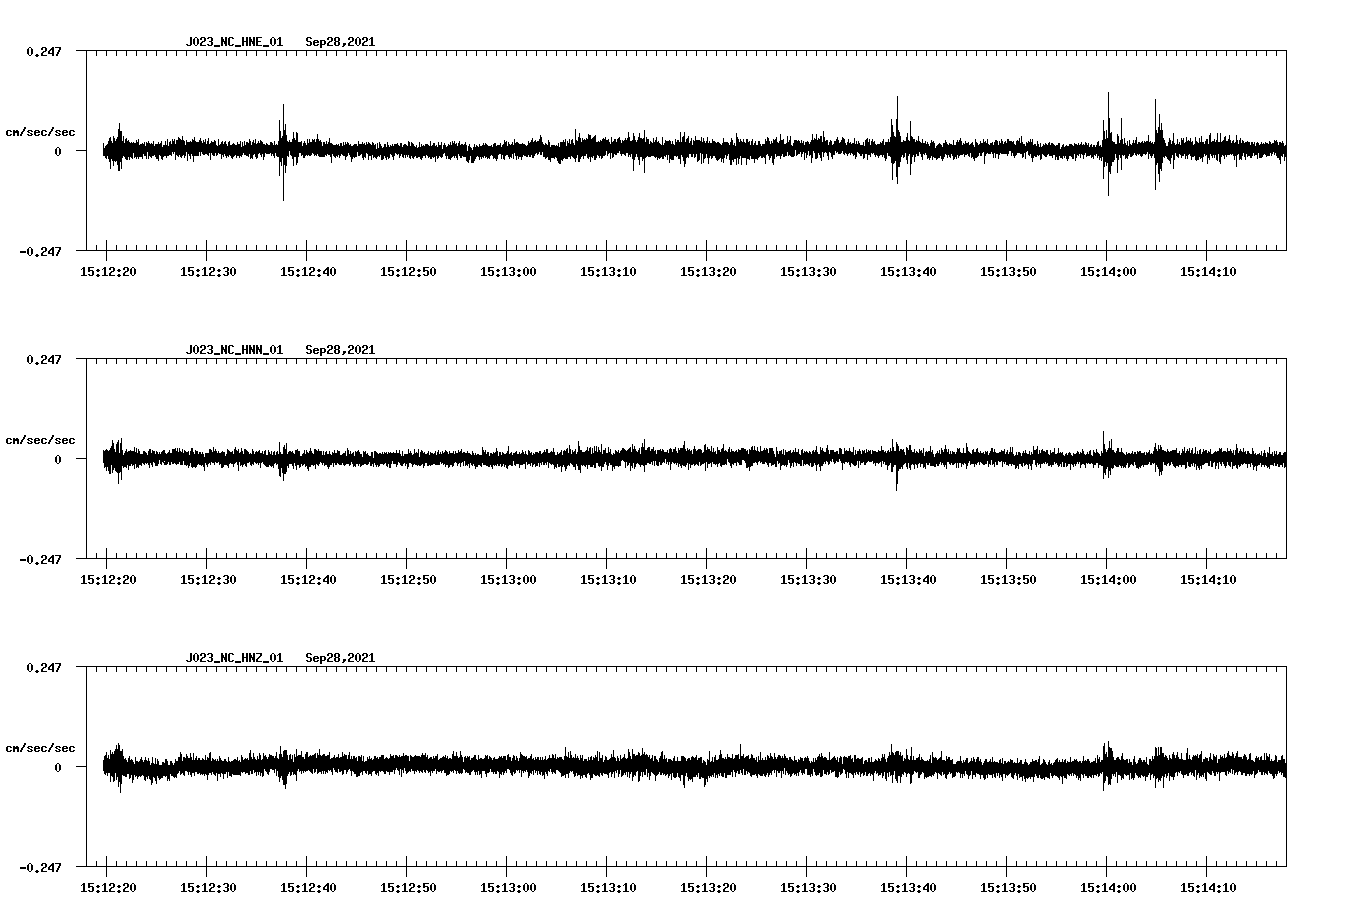Click 15:14:00 time label under HNN plot
The width and height of the screenshot is (1358, 924).
(1108, 580)
